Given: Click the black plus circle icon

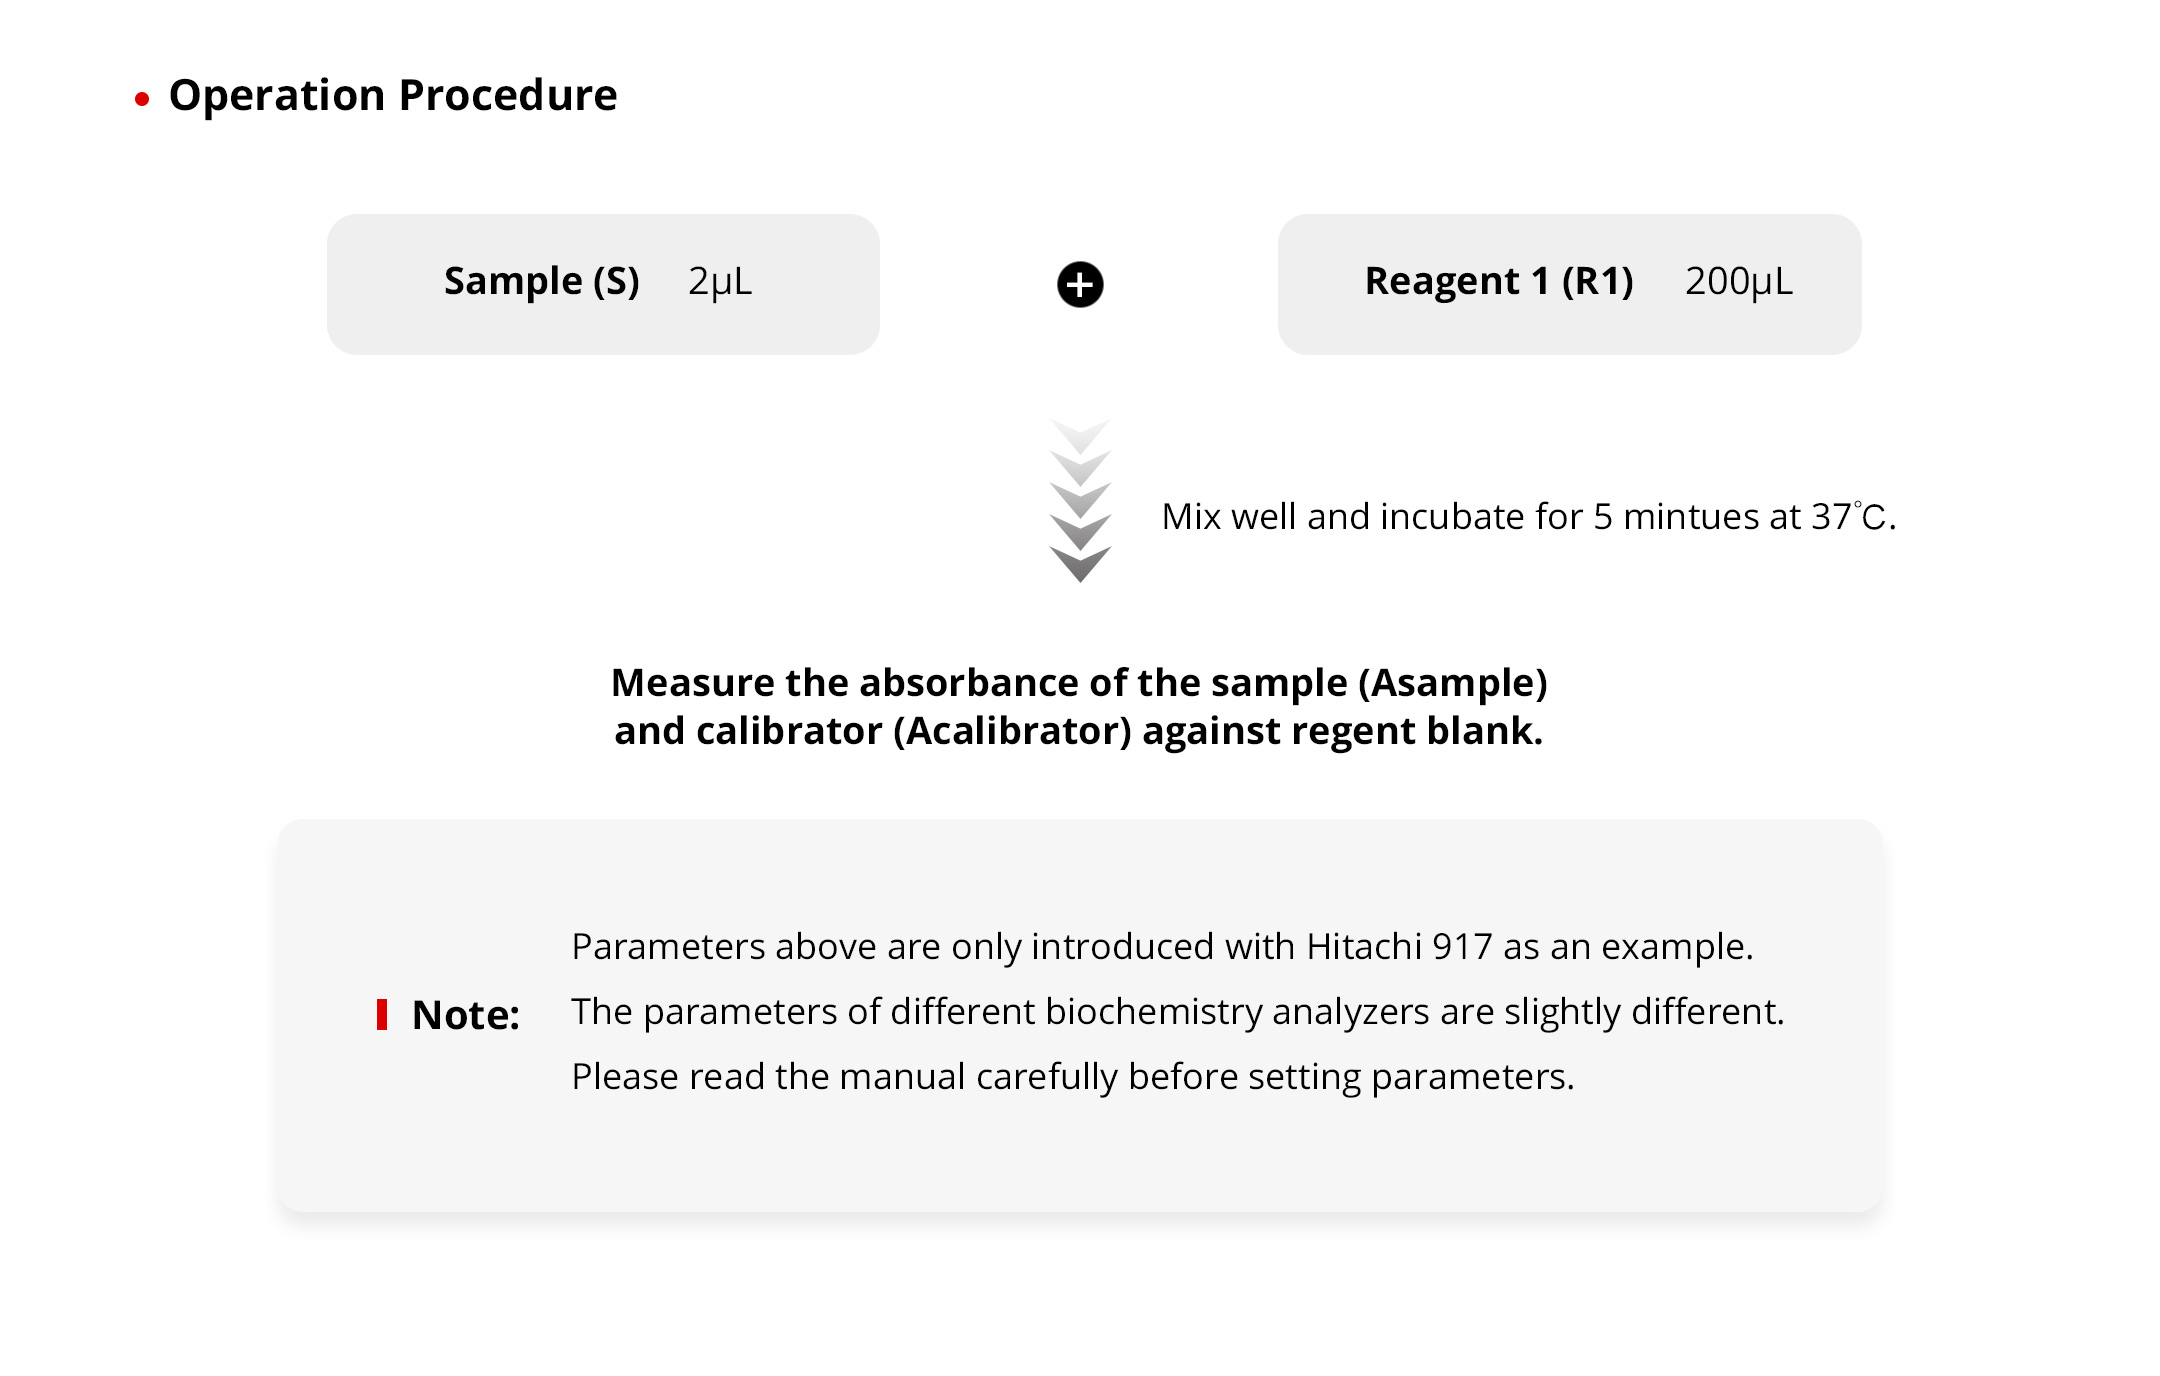Looking at the screenshot, I should [x=1080, y=285].
